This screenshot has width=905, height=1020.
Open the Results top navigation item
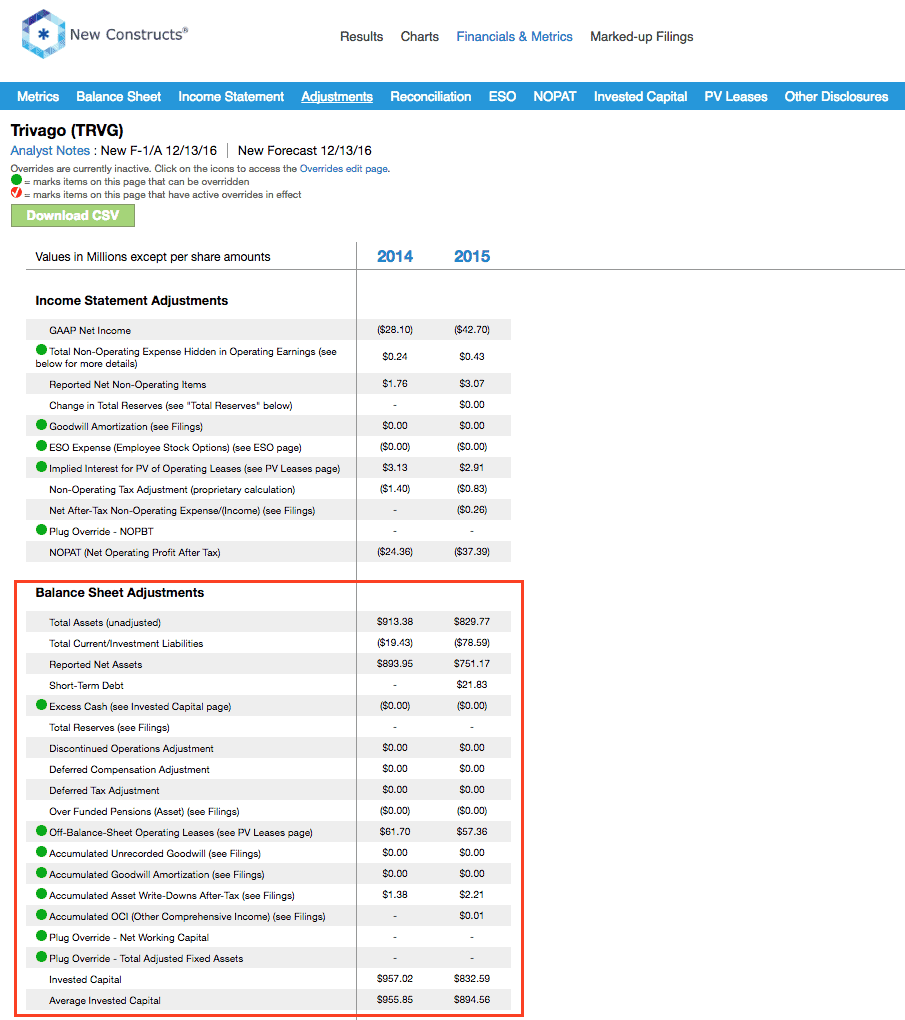(361, 36)
